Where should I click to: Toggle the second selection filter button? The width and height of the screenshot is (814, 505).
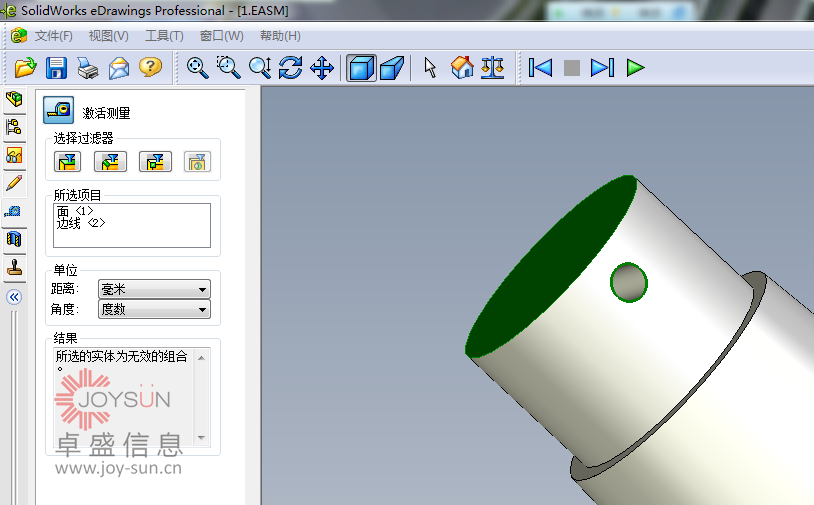(x=110, y=162)
